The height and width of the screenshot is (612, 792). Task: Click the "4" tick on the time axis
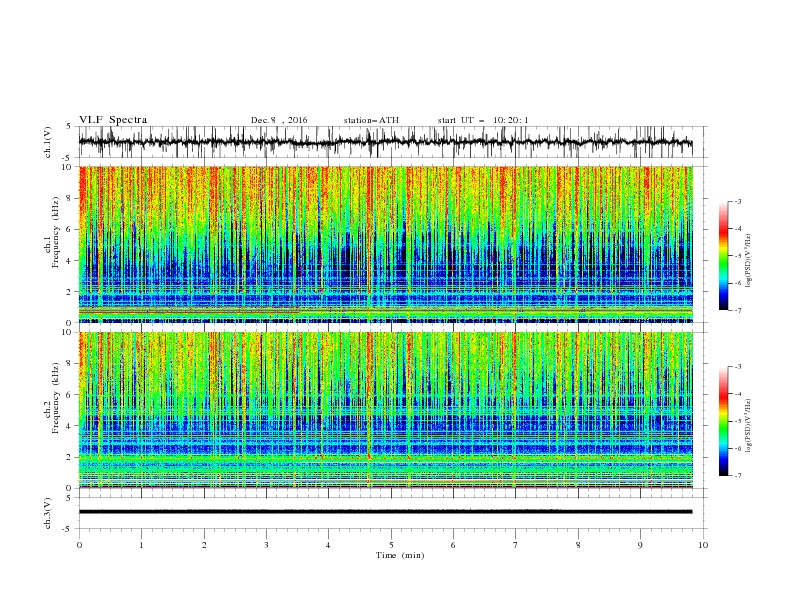[x=328, y=545]
